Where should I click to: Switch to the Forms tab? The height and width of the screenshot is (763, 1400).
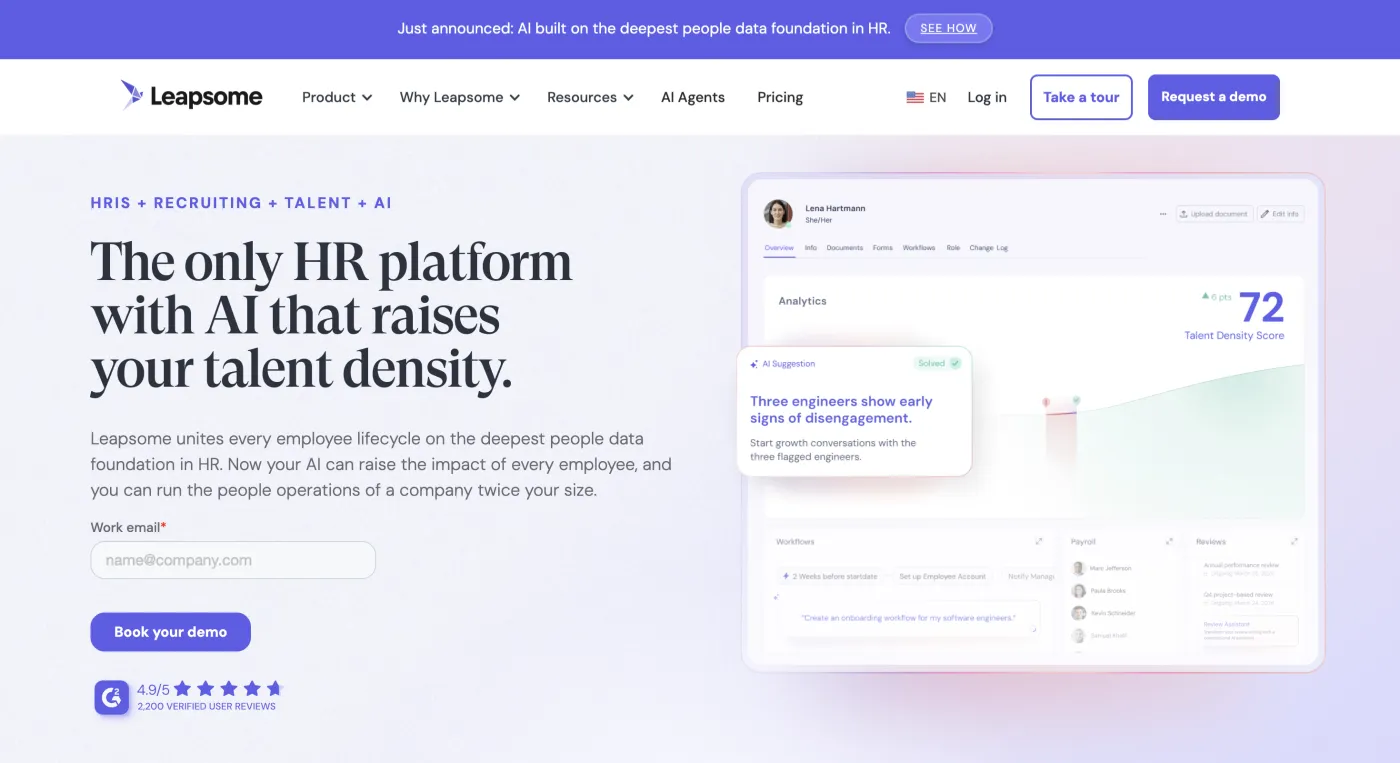[882, 247]
